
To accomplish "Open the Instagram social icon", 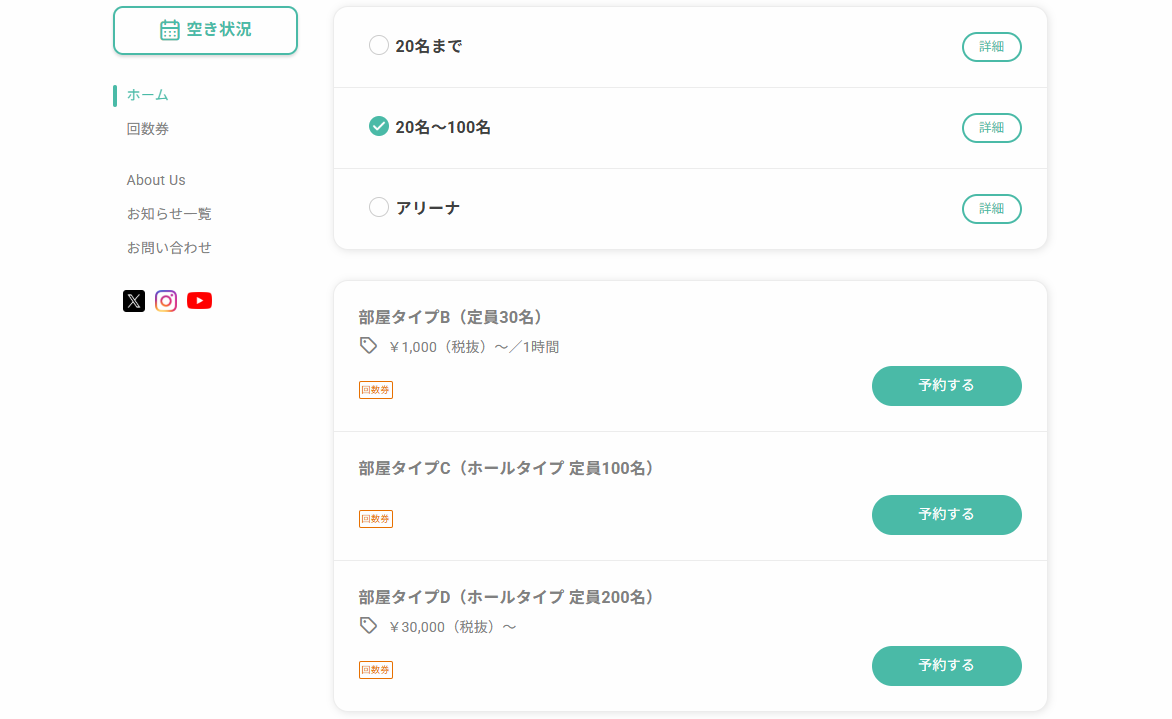I will tap(166, 300).
